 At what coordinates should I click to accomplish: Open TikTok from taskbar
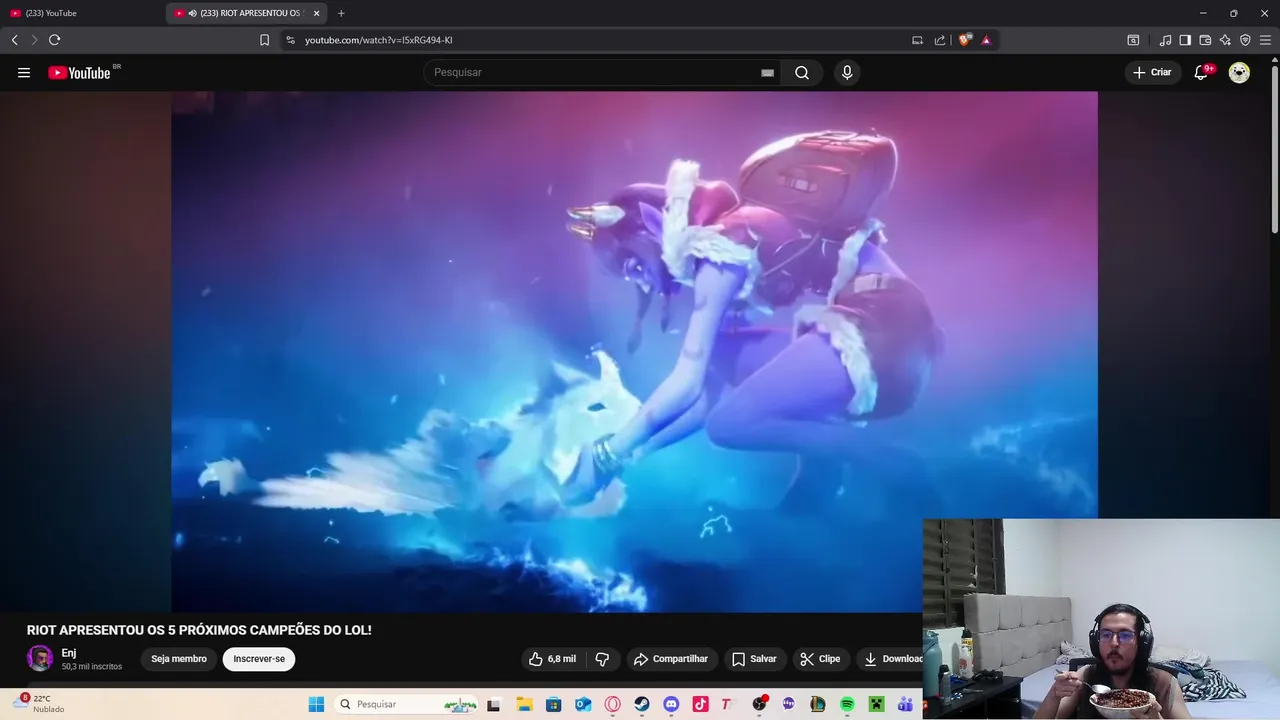coord(700,704)
